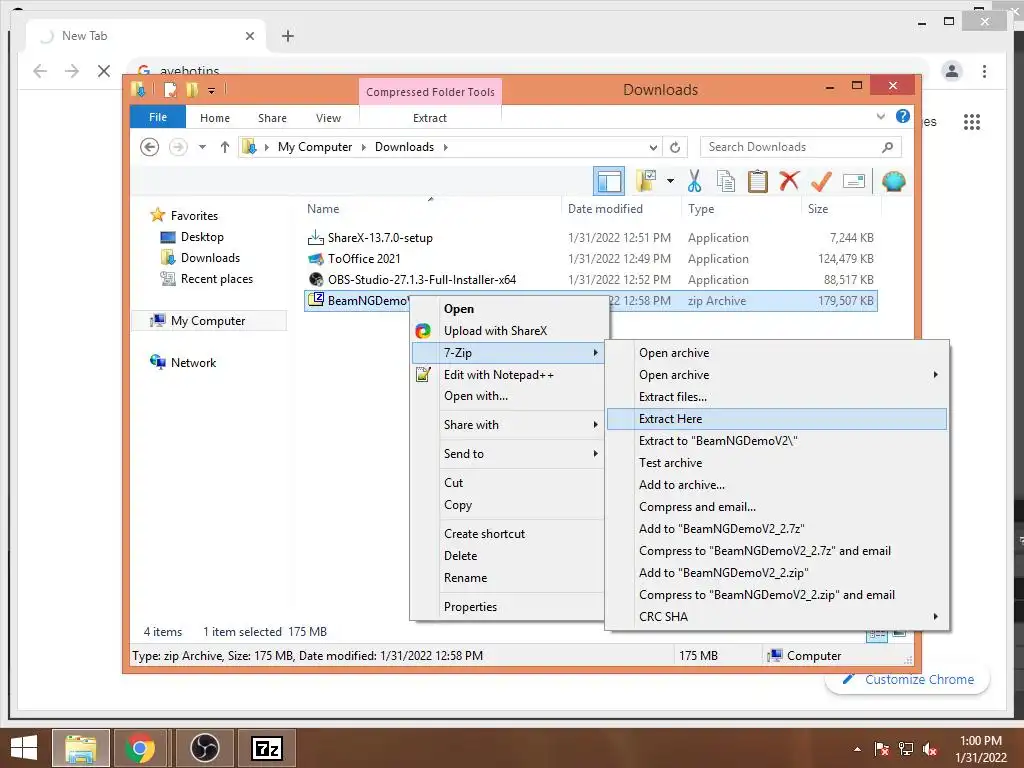Go up one folder level arrow
This screenshot has height=768, width=1024.
pos(225,147)
